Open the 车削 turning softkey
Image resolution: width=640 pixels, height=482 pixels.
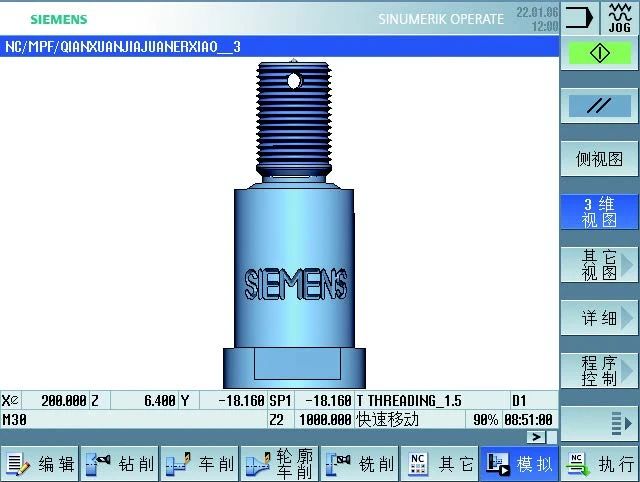(x=199, y=464)
